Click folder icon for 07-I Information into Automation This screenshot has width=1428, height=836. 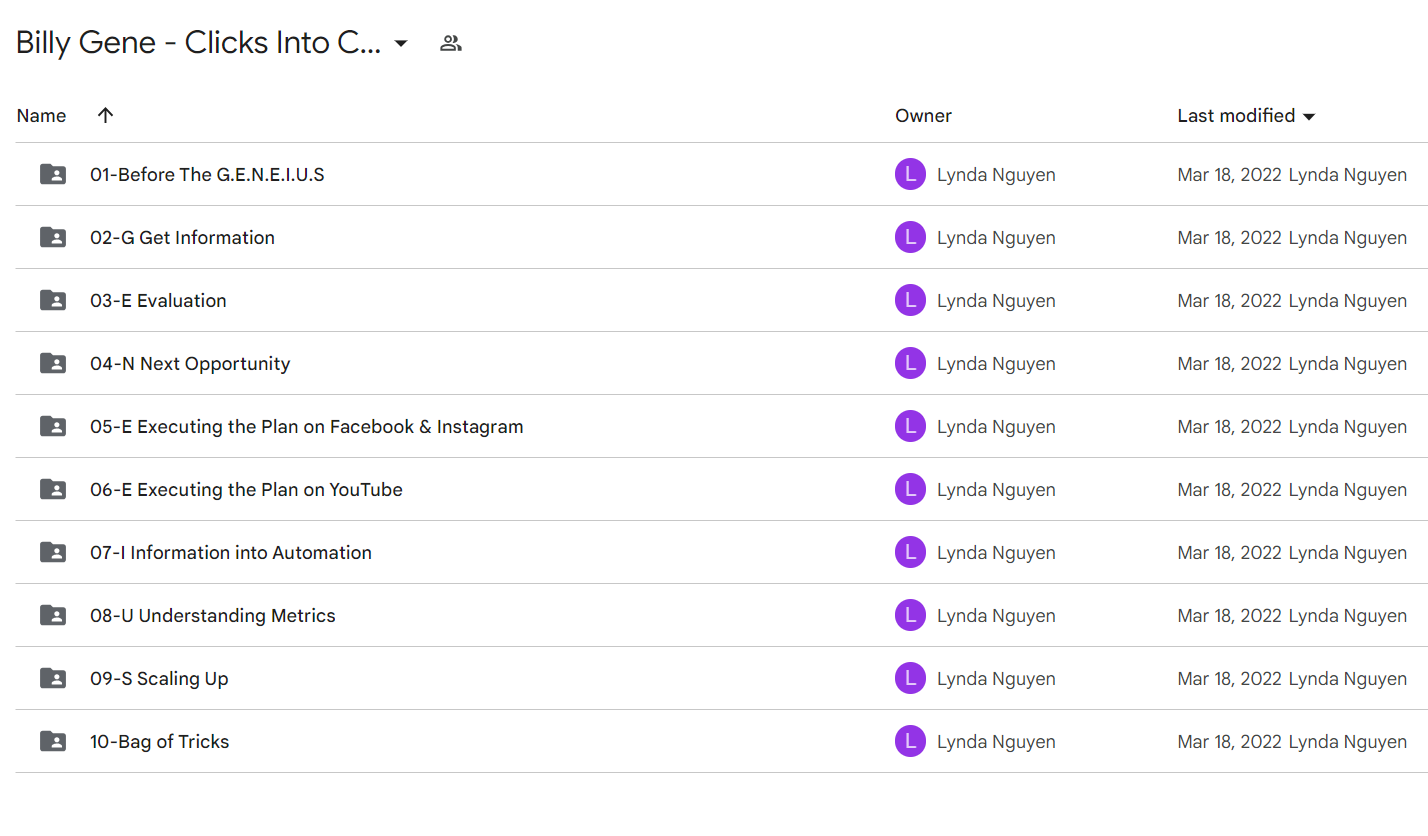click(x=53, y=552)
